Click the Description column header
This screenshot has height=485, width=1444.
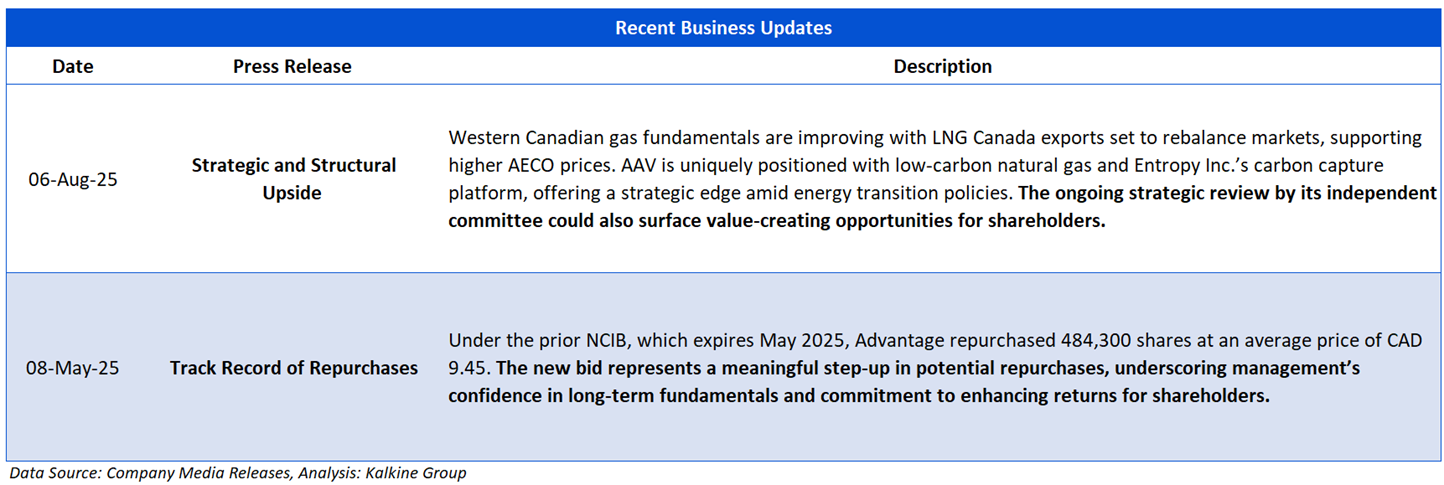942,67
